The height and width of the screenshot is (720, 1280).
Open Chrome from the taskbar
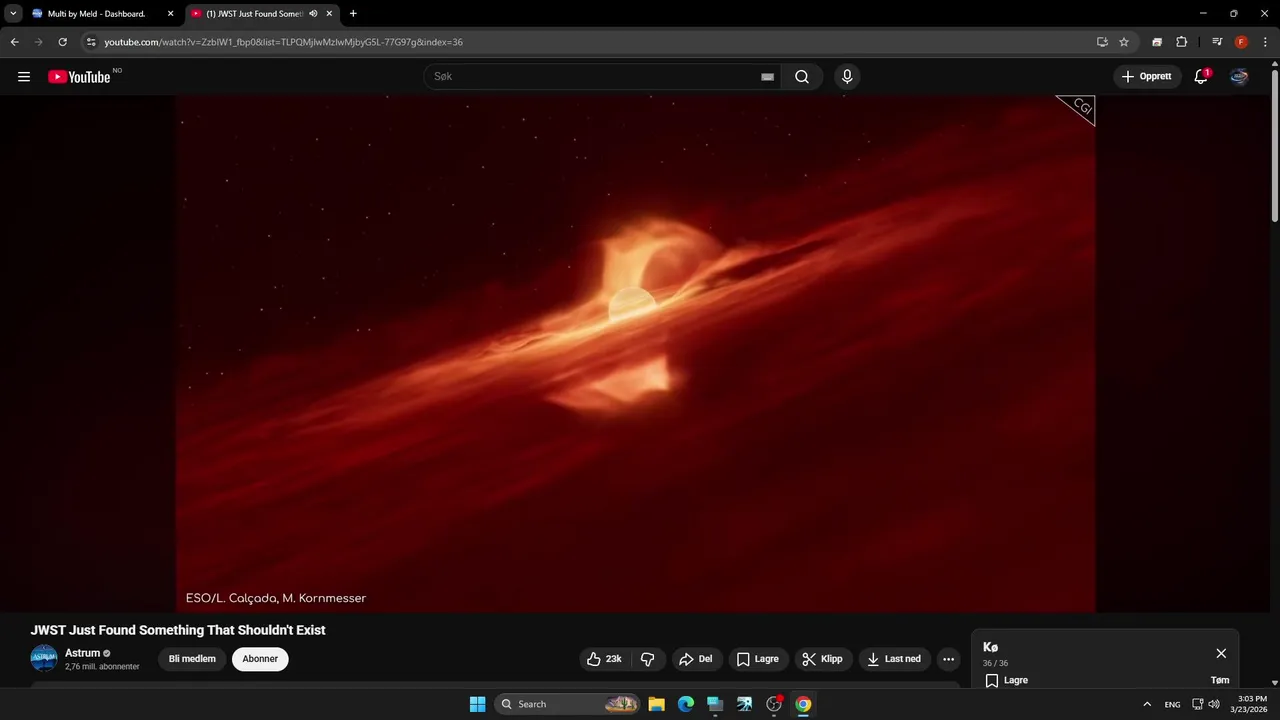point(803,704)
